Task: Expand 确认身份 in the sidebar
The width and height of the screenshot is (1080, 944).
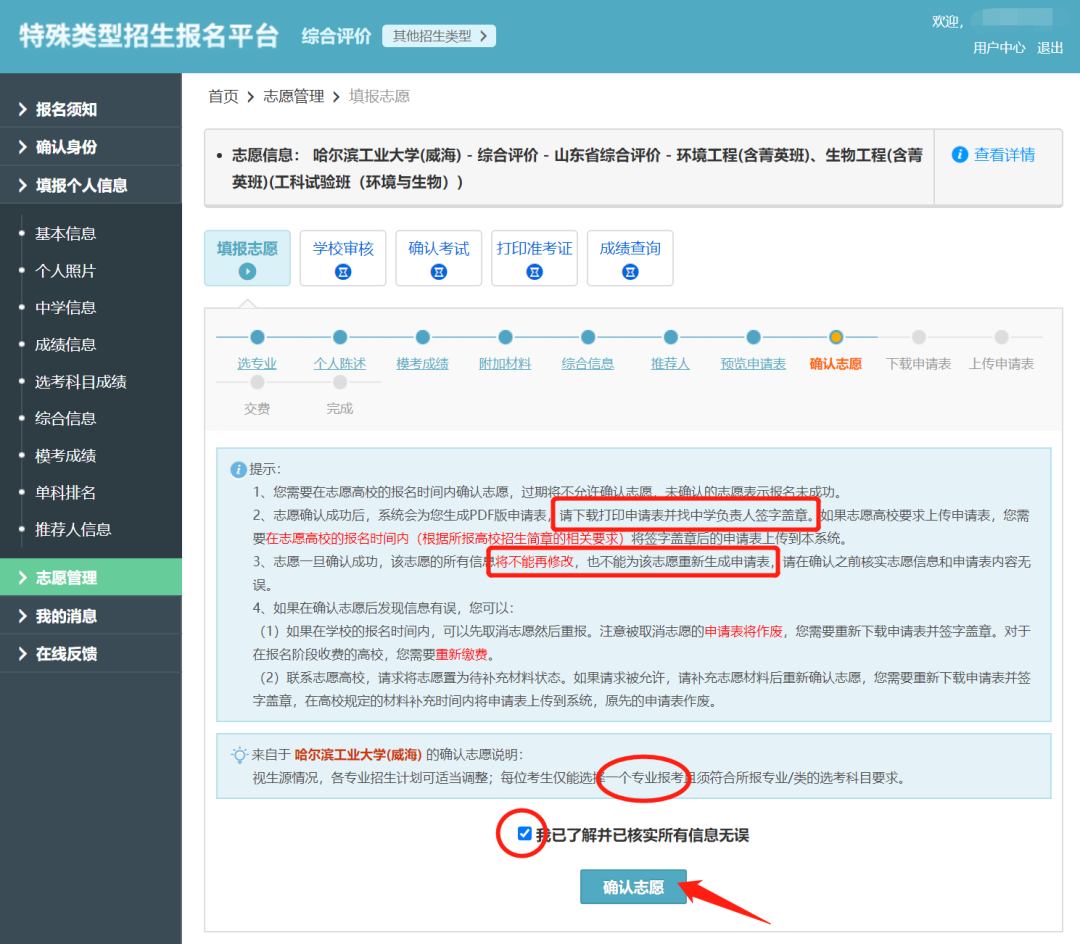Action: [x=91, y=147]
